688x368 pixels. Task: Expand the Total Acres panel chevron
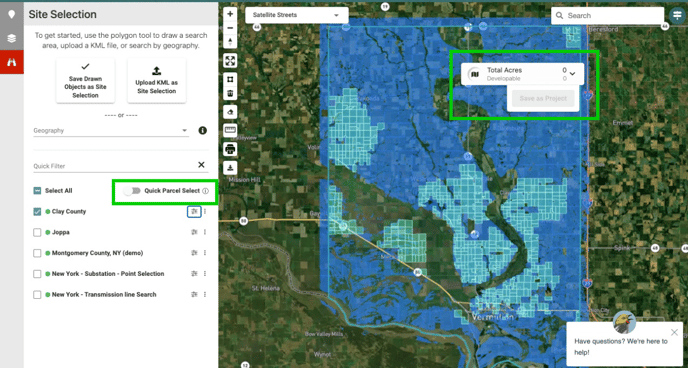572,74
